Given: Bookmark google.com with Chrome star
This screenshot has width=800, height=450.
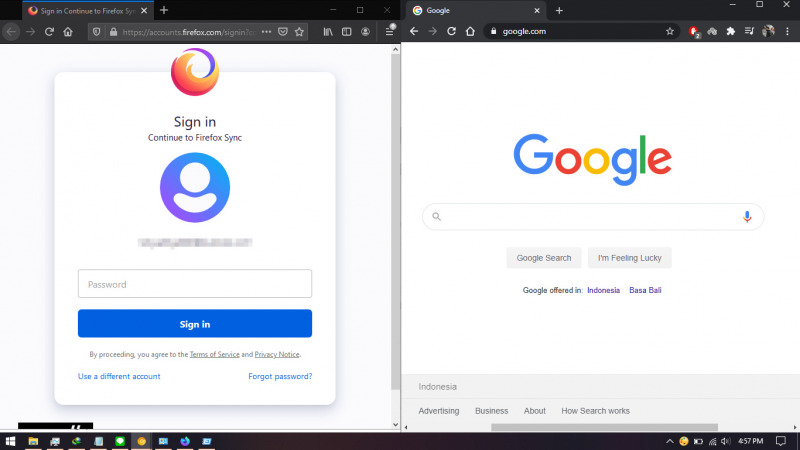Looking at the screenshot, I should click(x=670, y=31).
